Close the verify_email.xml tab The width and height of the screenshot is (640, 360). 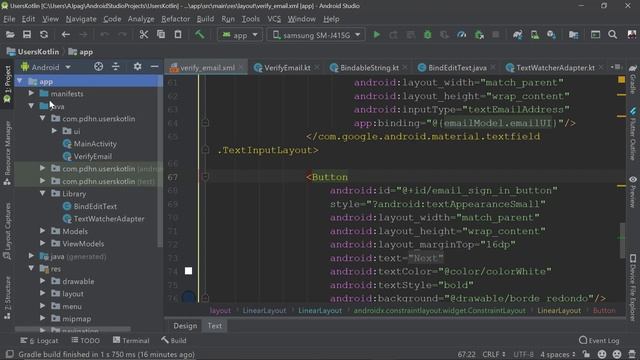[241, 68]
